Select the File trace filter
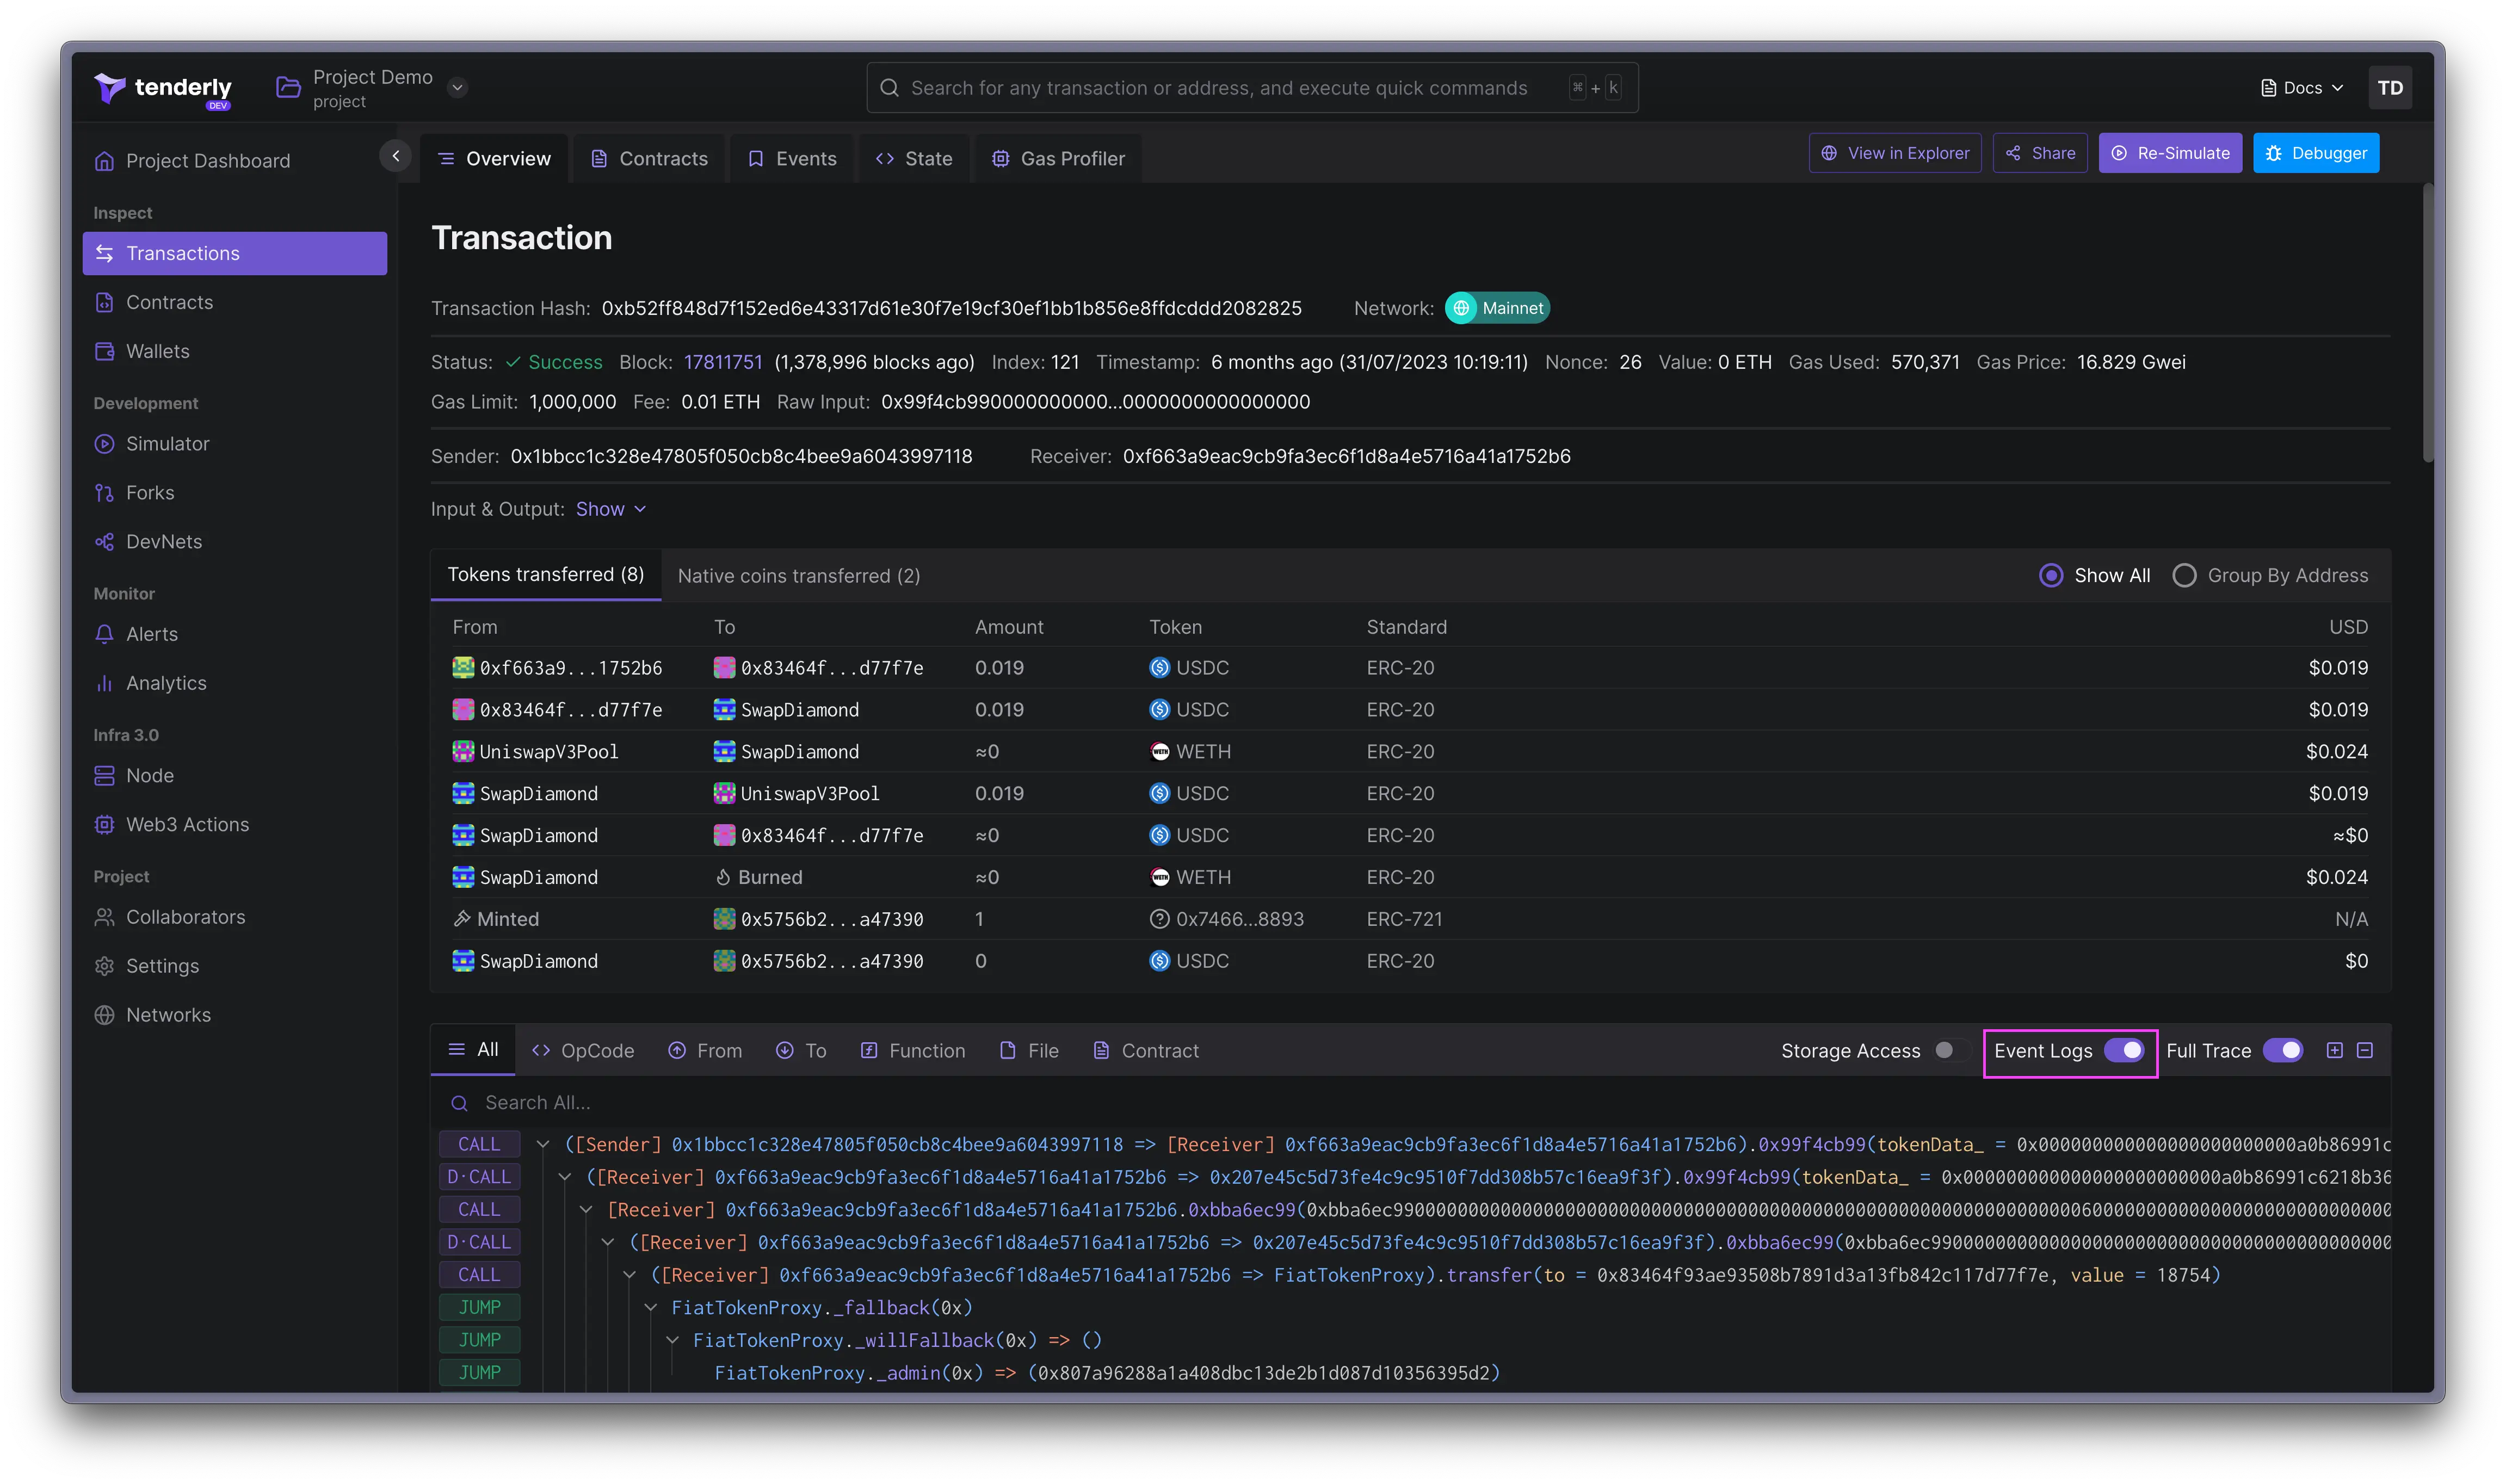 pyautogui.click(x=1029, y=1051)
